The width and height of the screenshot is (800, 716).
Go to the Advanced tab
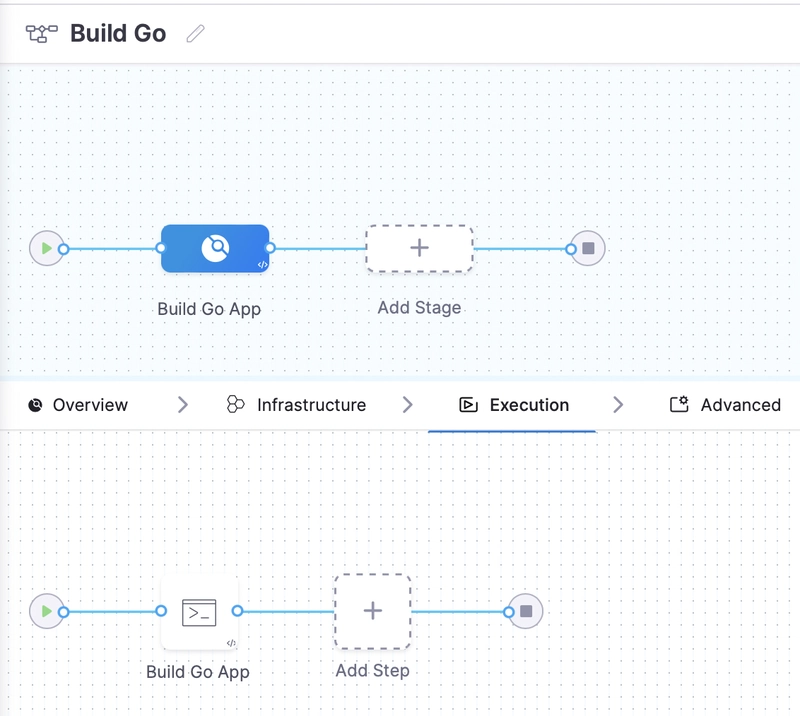pos(725,405)
